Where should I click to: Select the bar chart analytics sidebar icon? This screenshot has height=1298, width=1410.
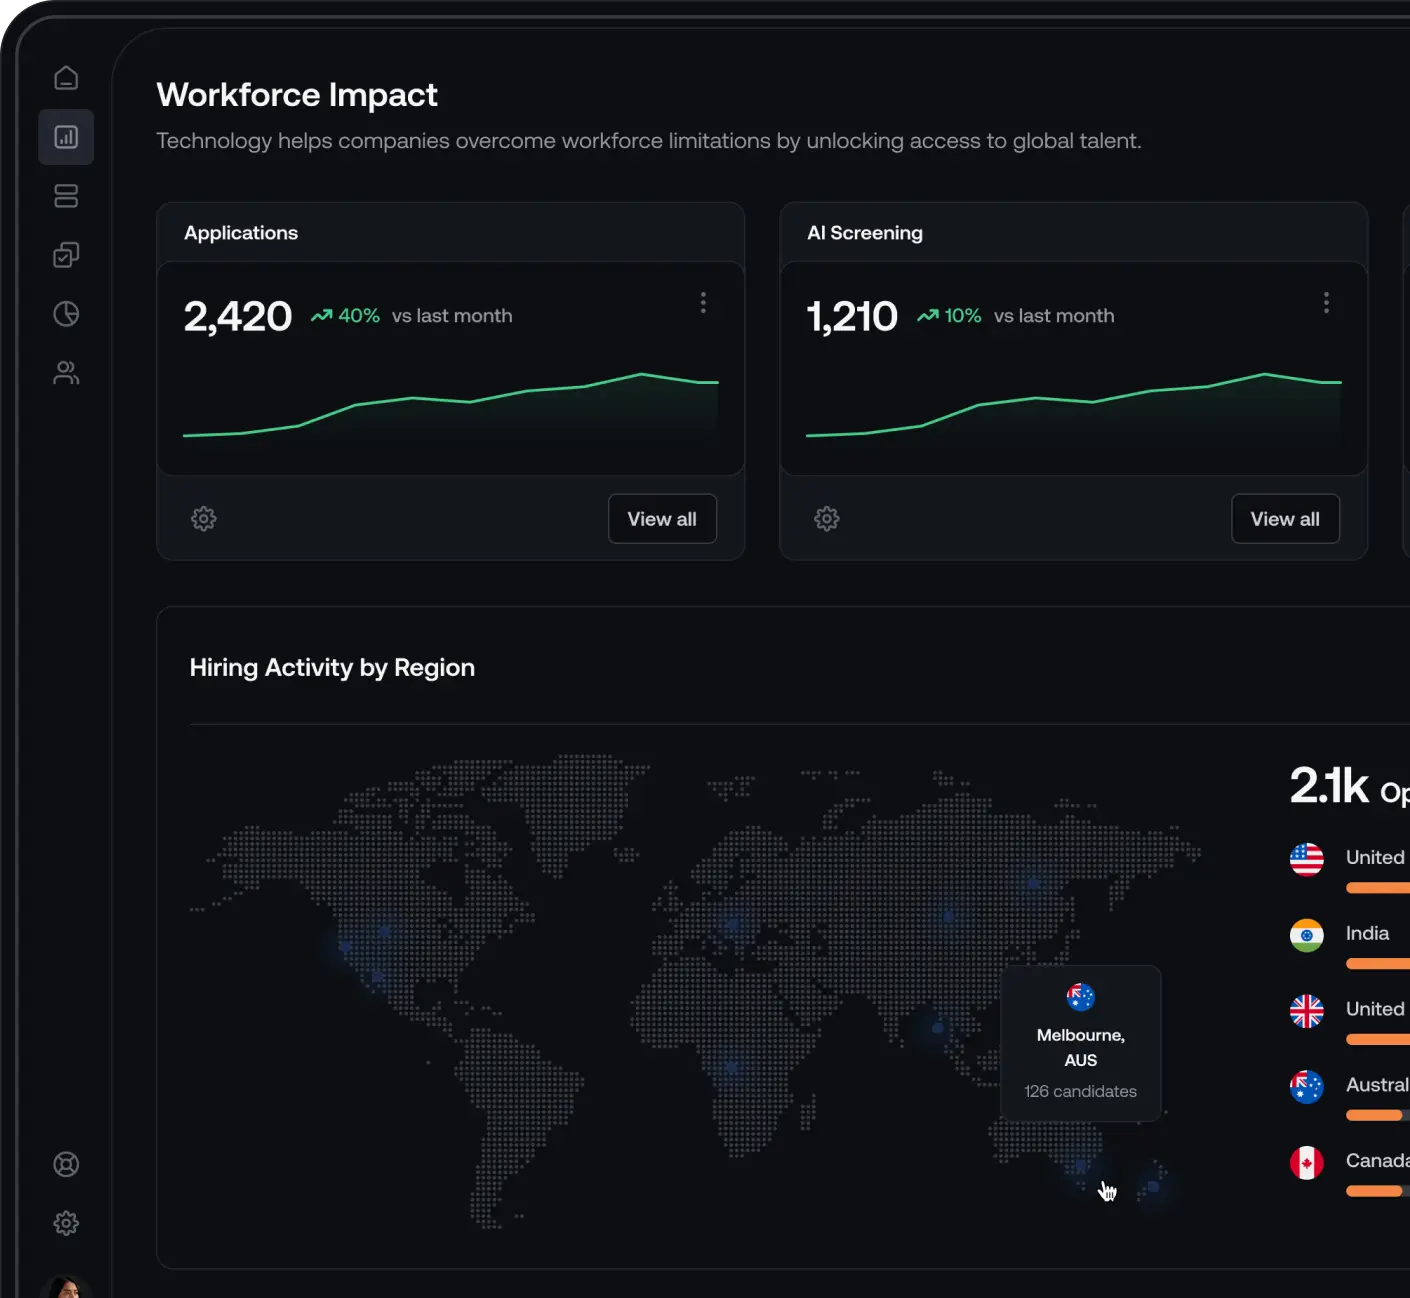coord(66,137)
